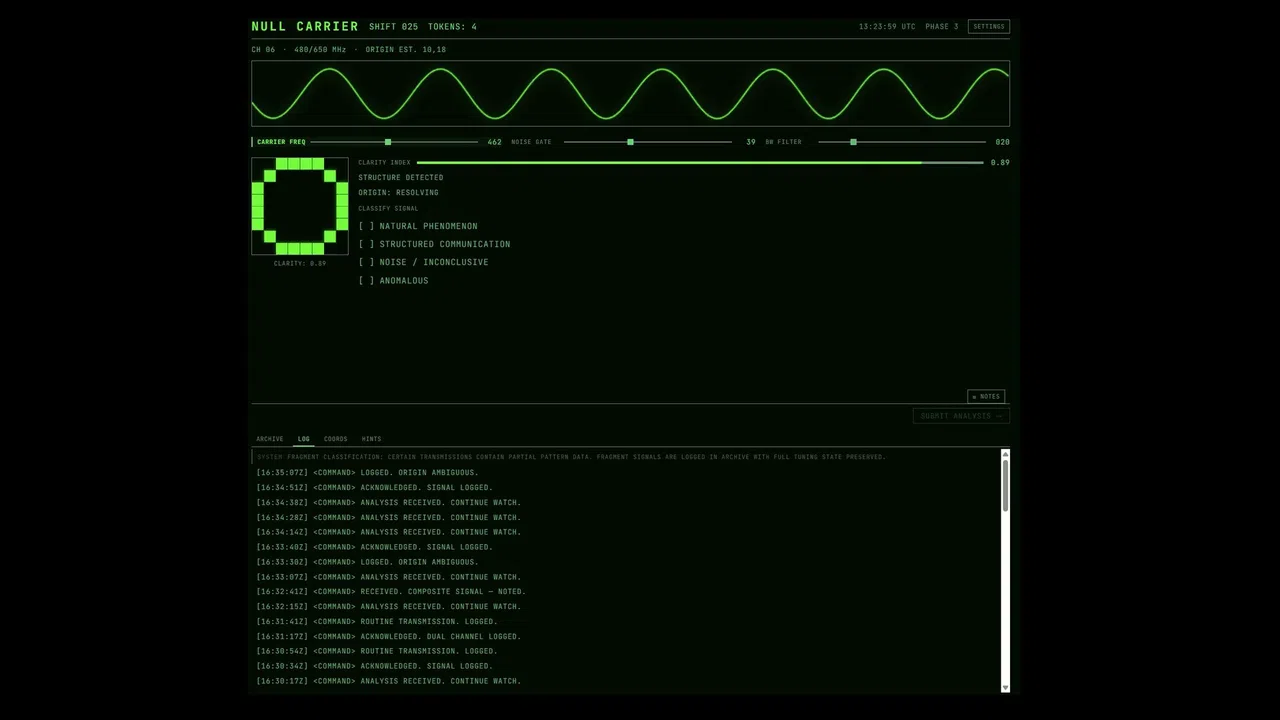Click the system fragment classification message
1280x720 pixels.
point(571,457)
